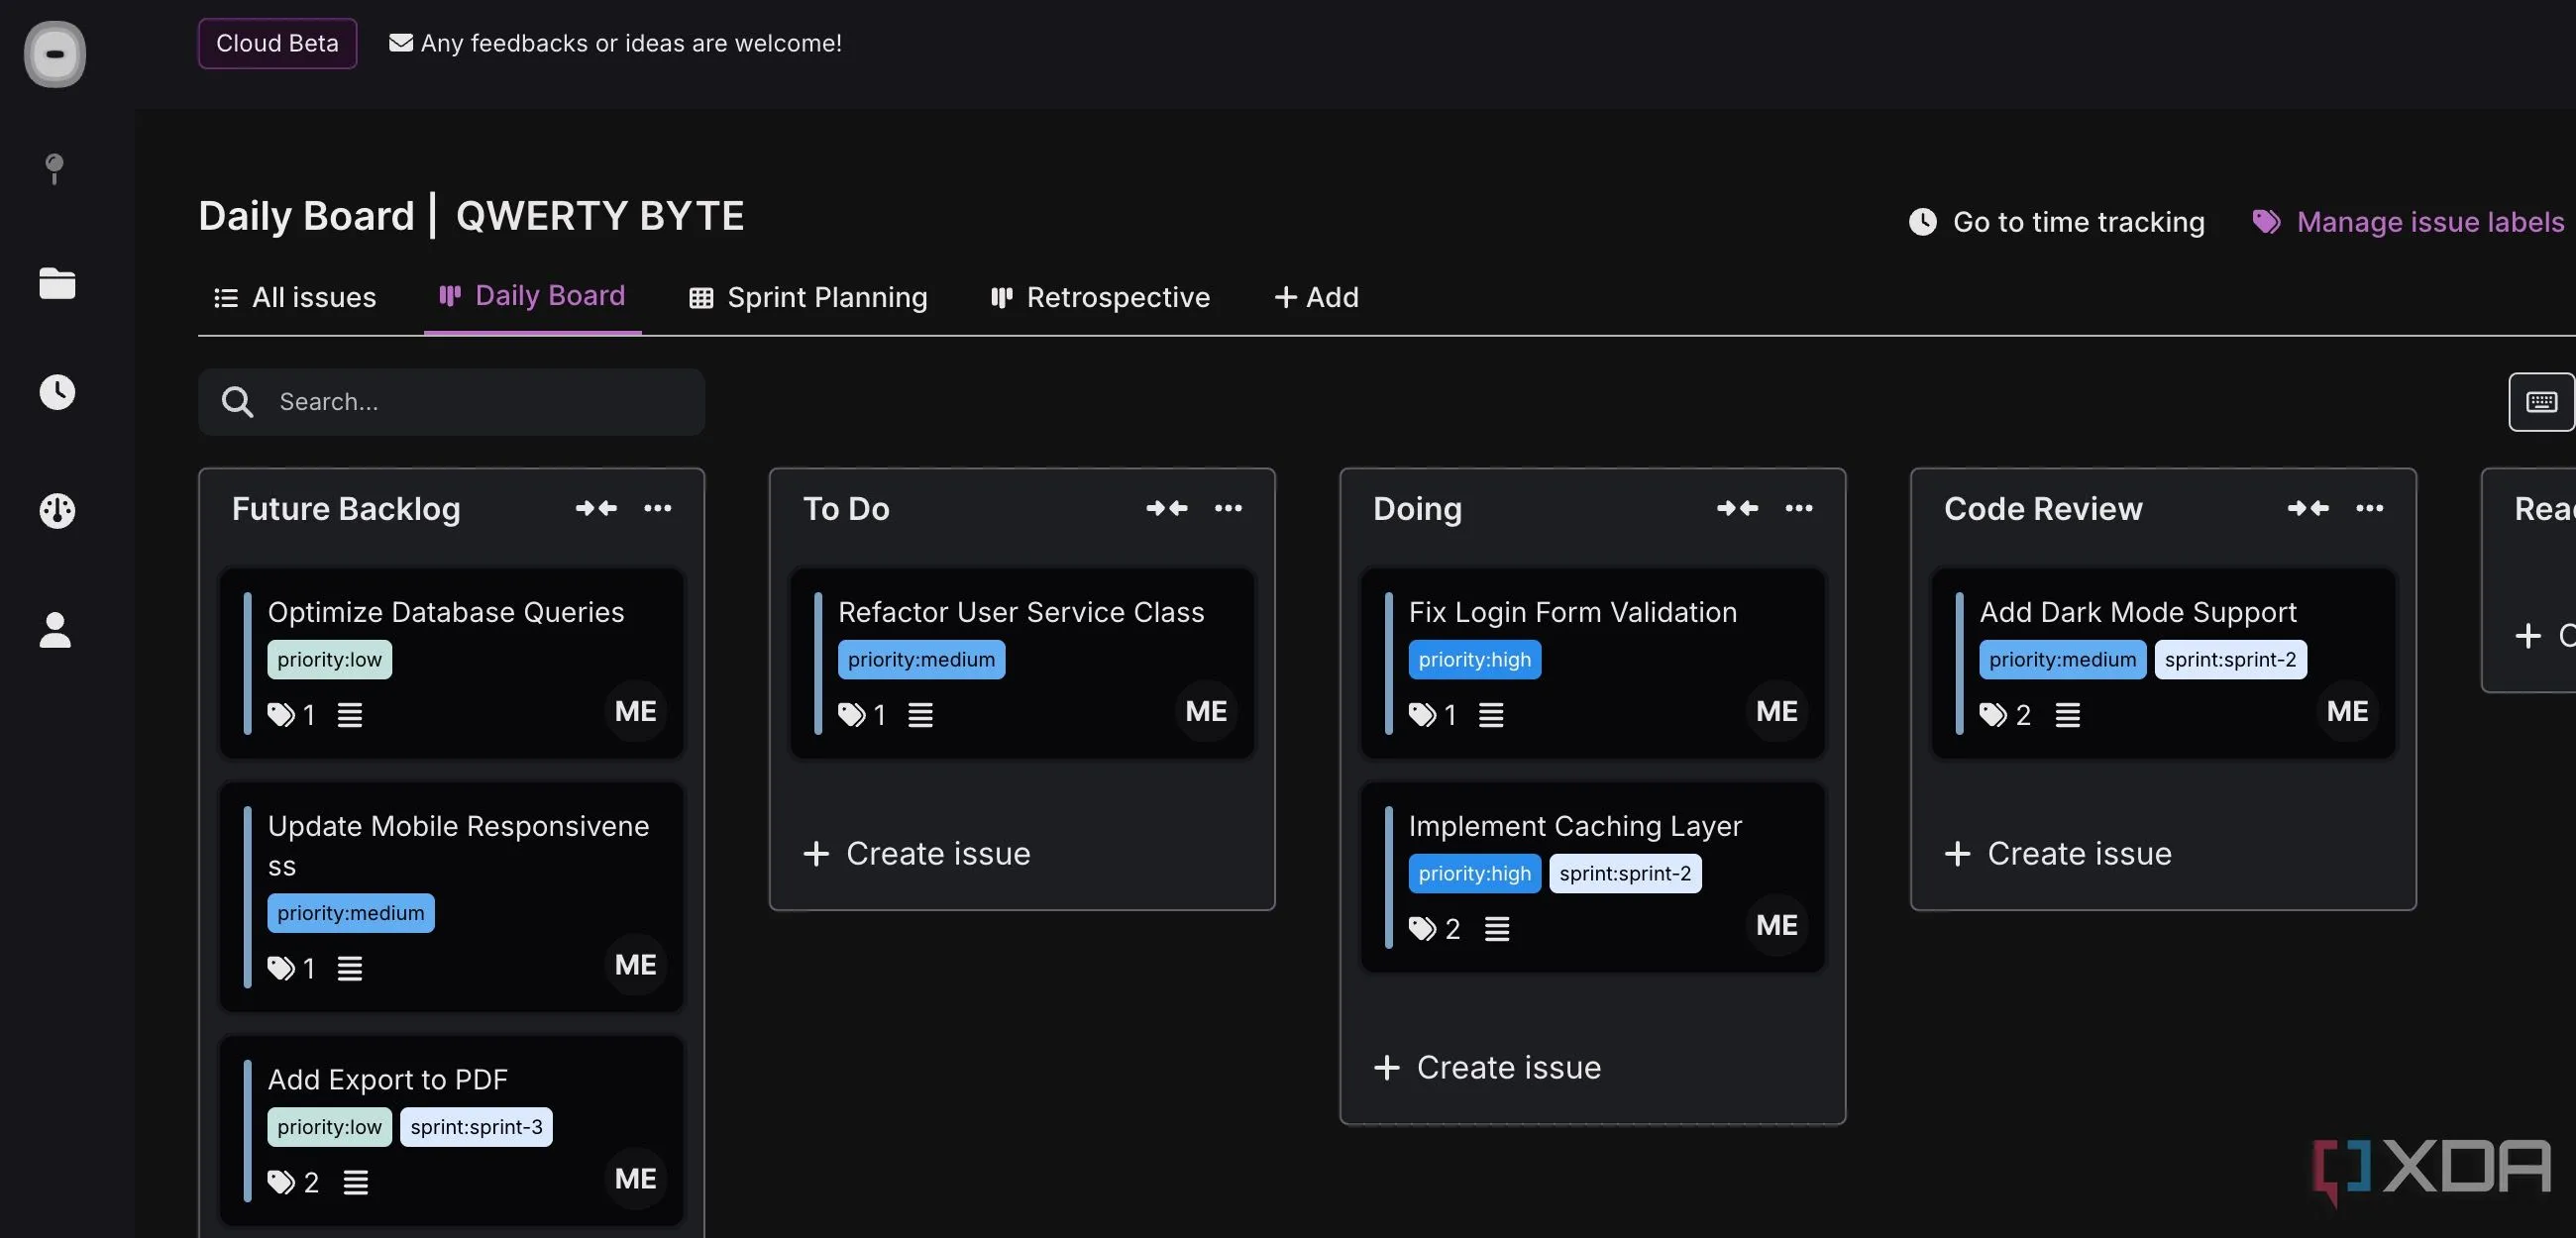Click priority:high label on Fix Login Form Validation
This screenshot has width=2576, height=1238.
(x=1474, y=659)
